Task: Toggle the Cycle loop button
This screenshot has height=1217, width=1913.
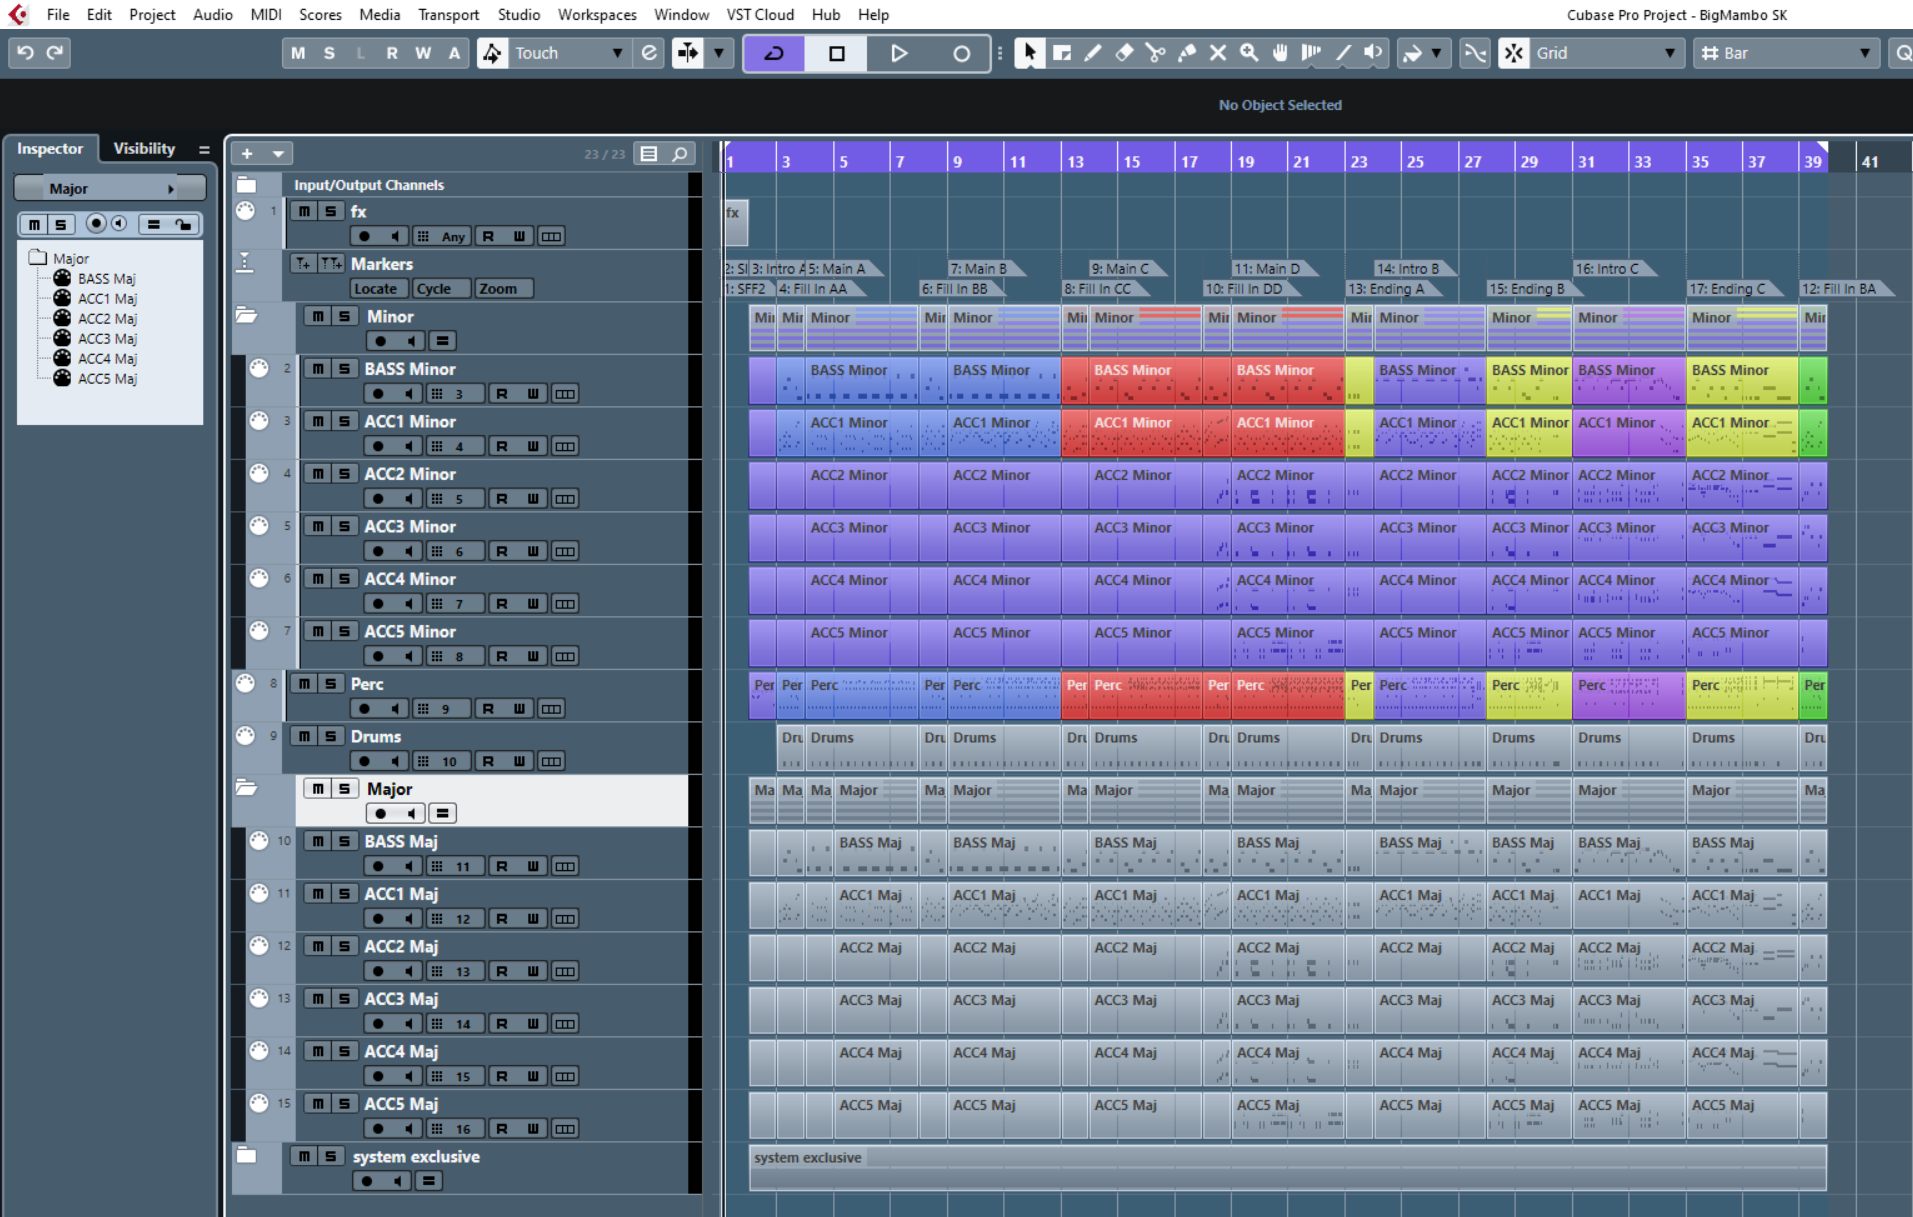Action: 775,53
